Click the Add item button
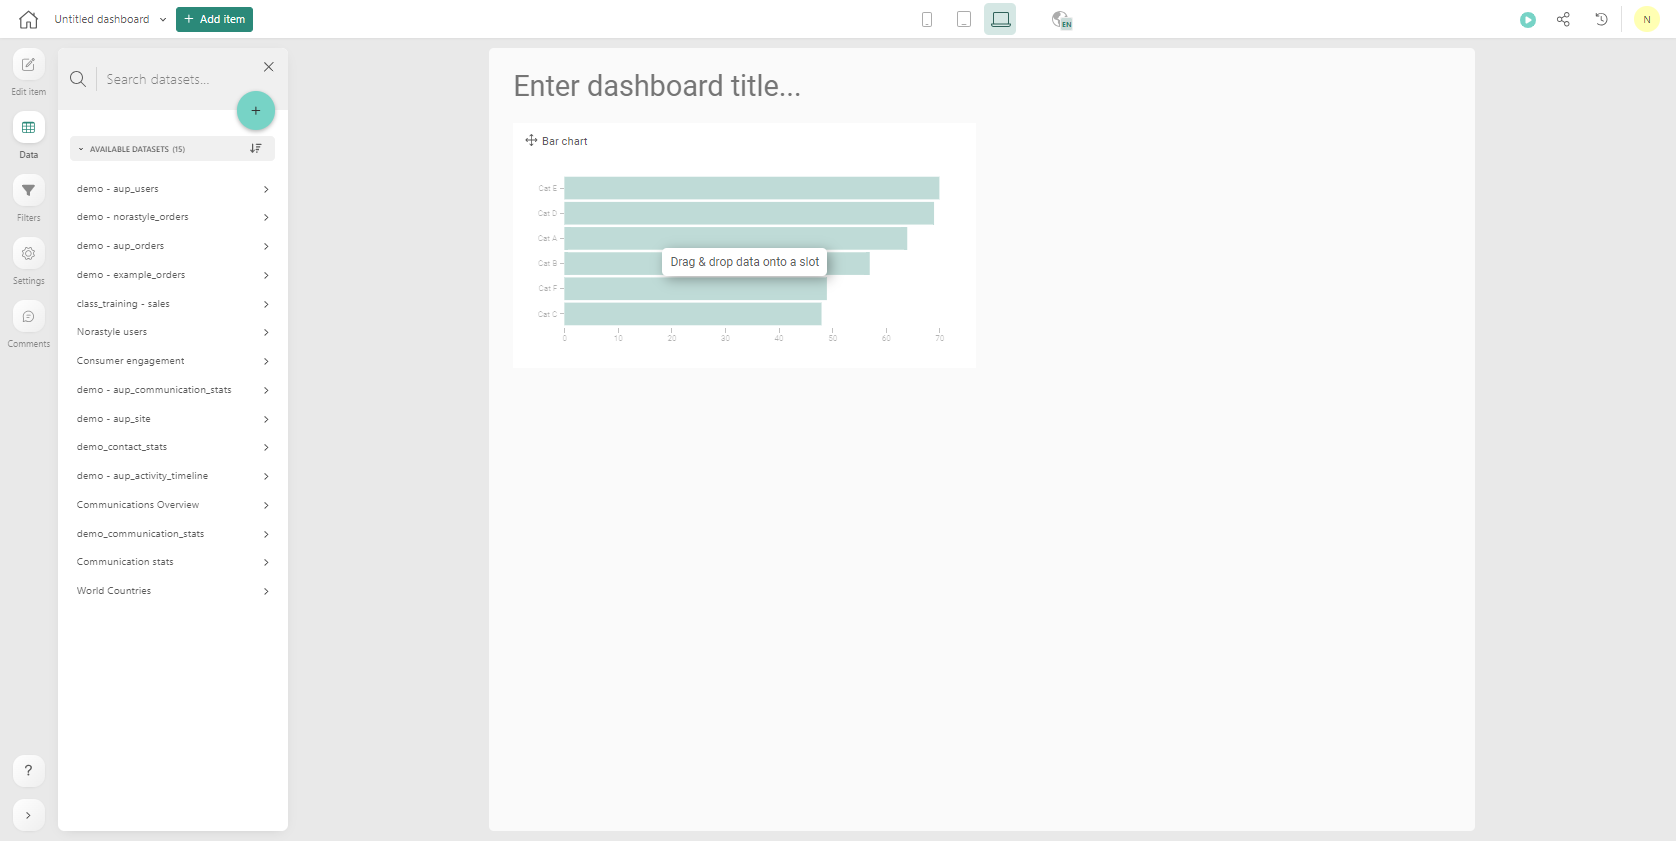The width and height of the screenshot is (1676, 841). tap(214, 19)
